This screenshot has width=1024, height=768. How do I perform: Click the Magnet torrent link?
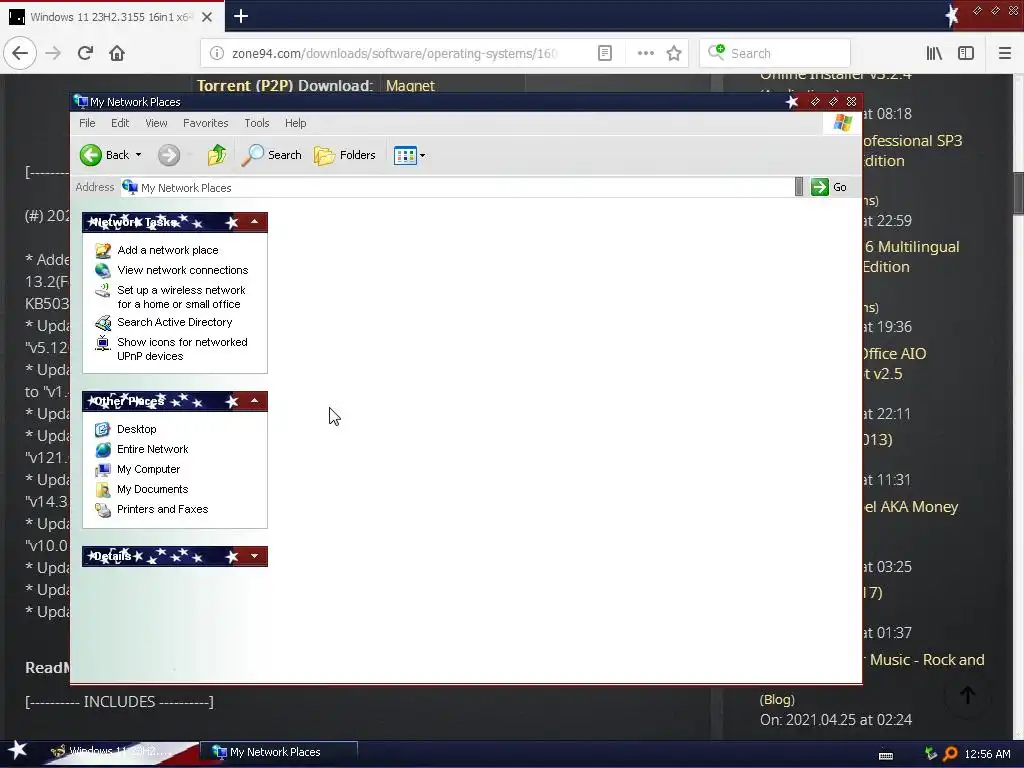(x=410, y=86)
